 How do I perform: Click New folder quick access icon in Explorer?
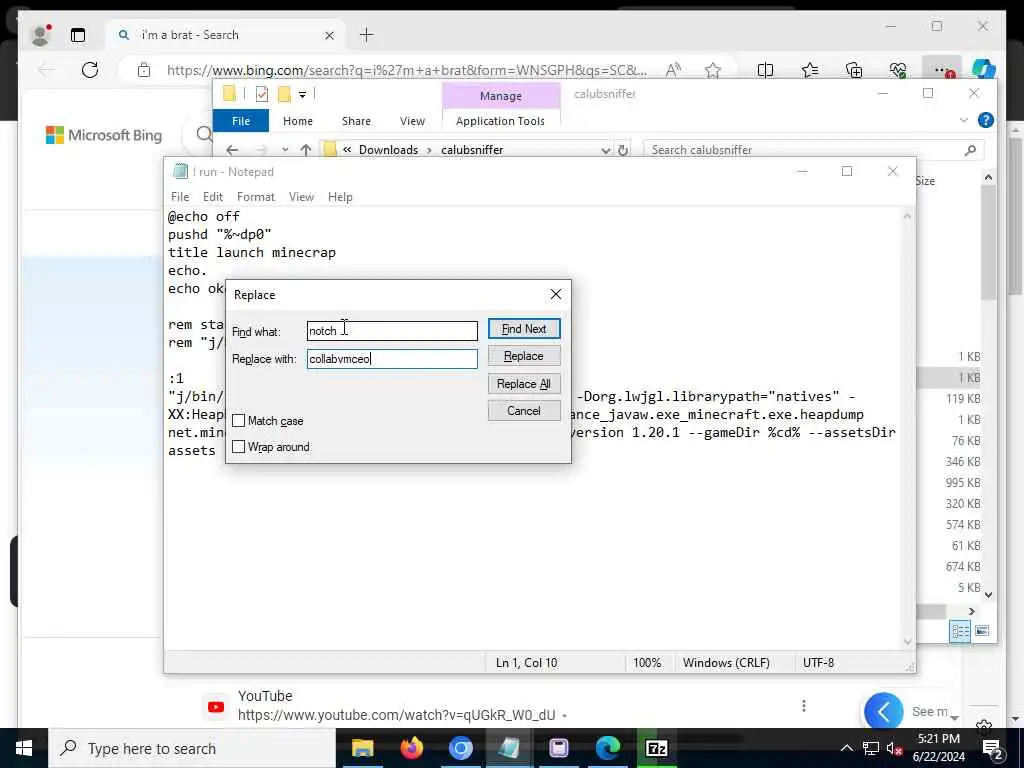(283, 94)
